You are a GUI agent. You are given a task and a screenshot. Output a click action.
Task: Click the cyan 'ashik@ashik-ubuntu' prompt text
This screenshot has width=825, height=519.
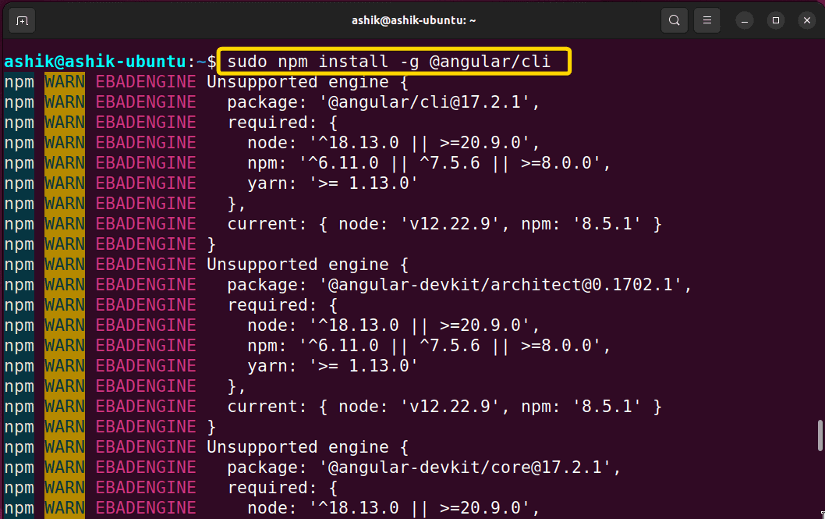pos(95,62)
